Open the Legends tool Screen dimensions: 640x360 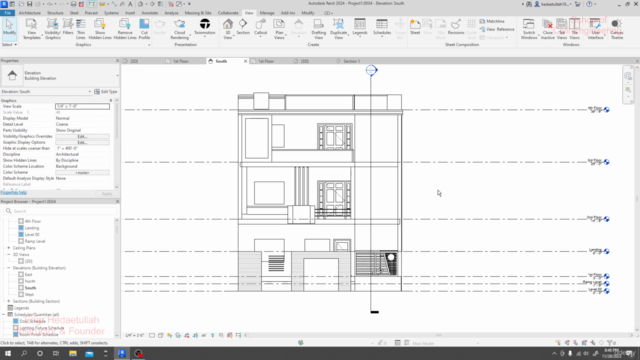pos(360,27)
